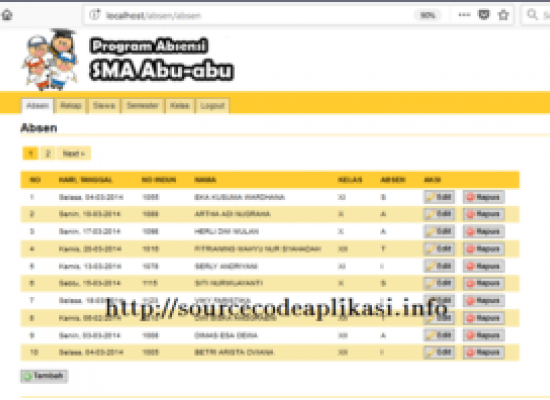
Task: Click the 90% zoom level indicator
Action: (427, 15)
